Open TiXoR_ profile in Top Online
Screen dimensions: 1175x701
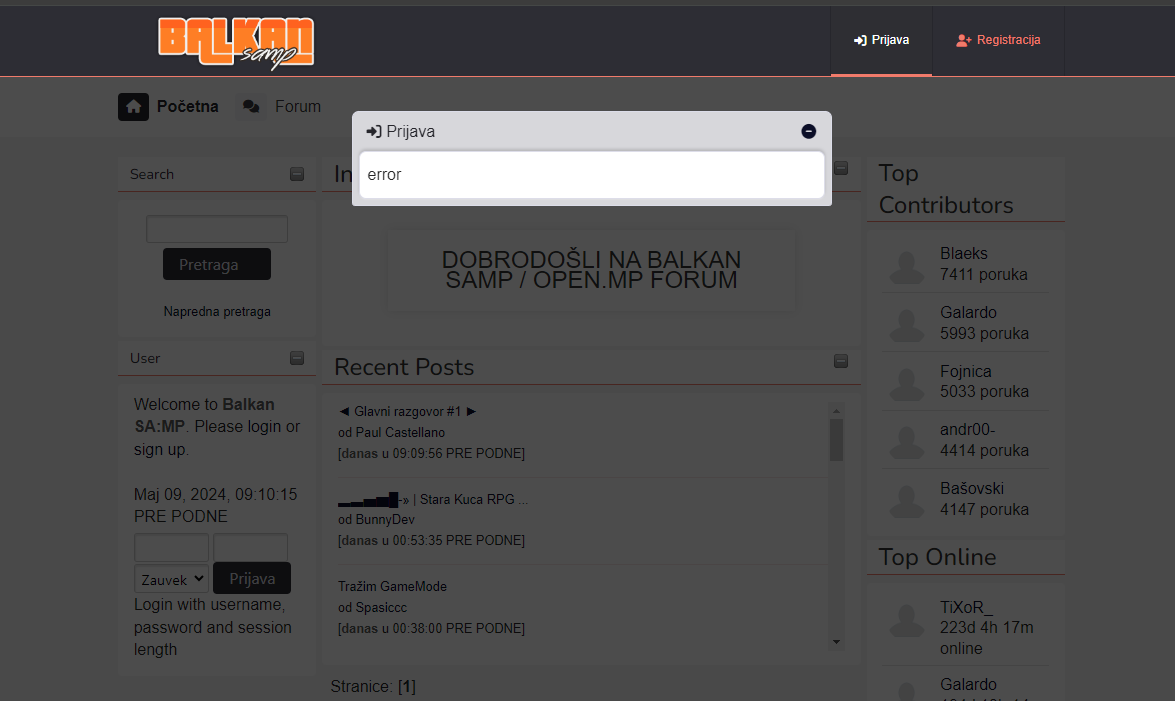(x=966, y=607)
